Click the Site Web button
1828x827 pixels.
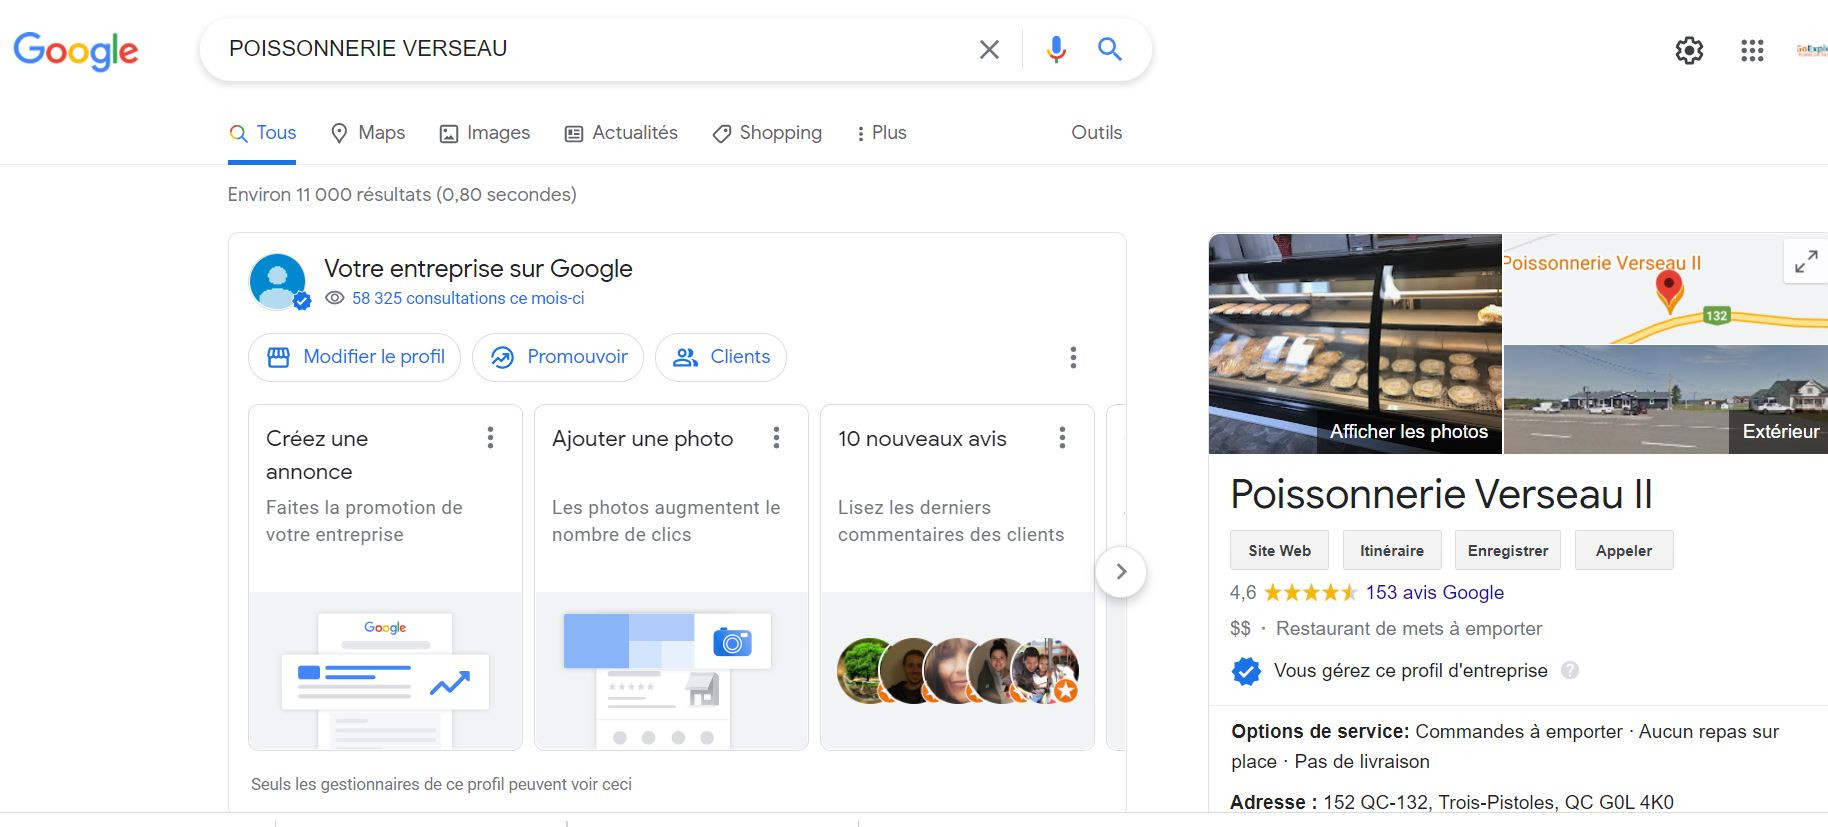1279,551
